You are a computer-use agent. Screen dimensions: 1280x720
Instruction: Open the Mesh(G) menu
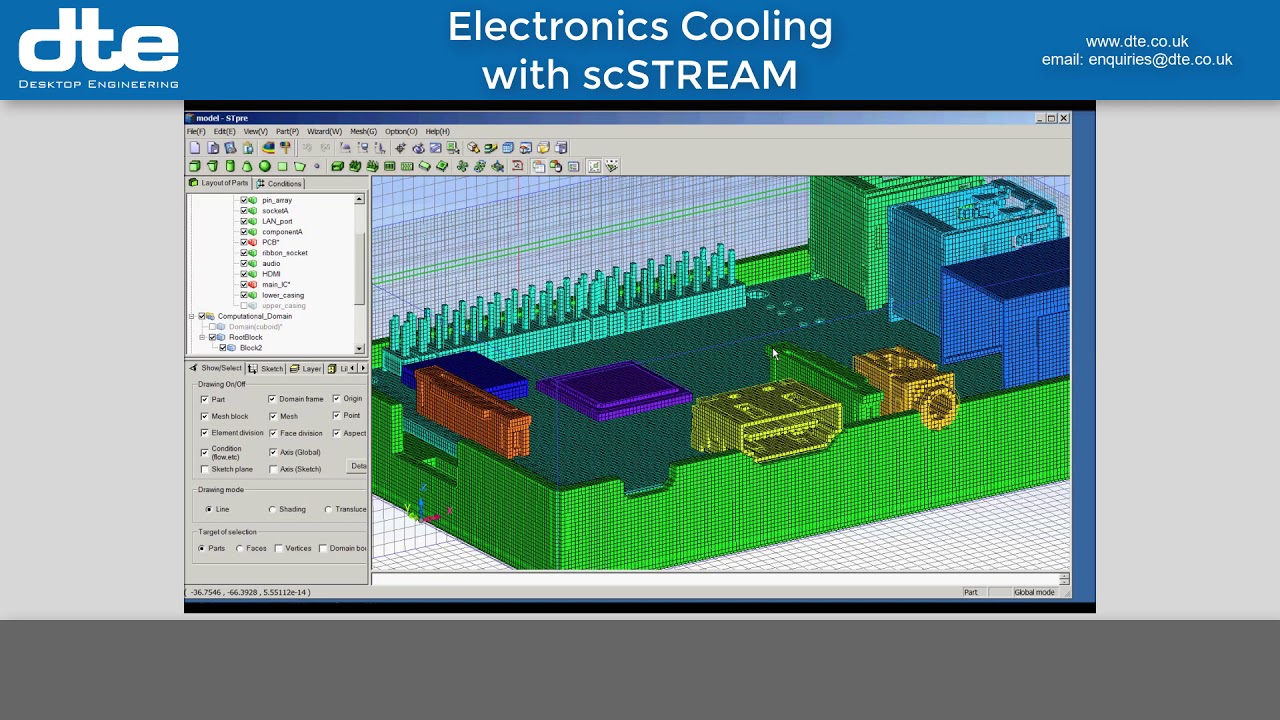click(363, 132)
